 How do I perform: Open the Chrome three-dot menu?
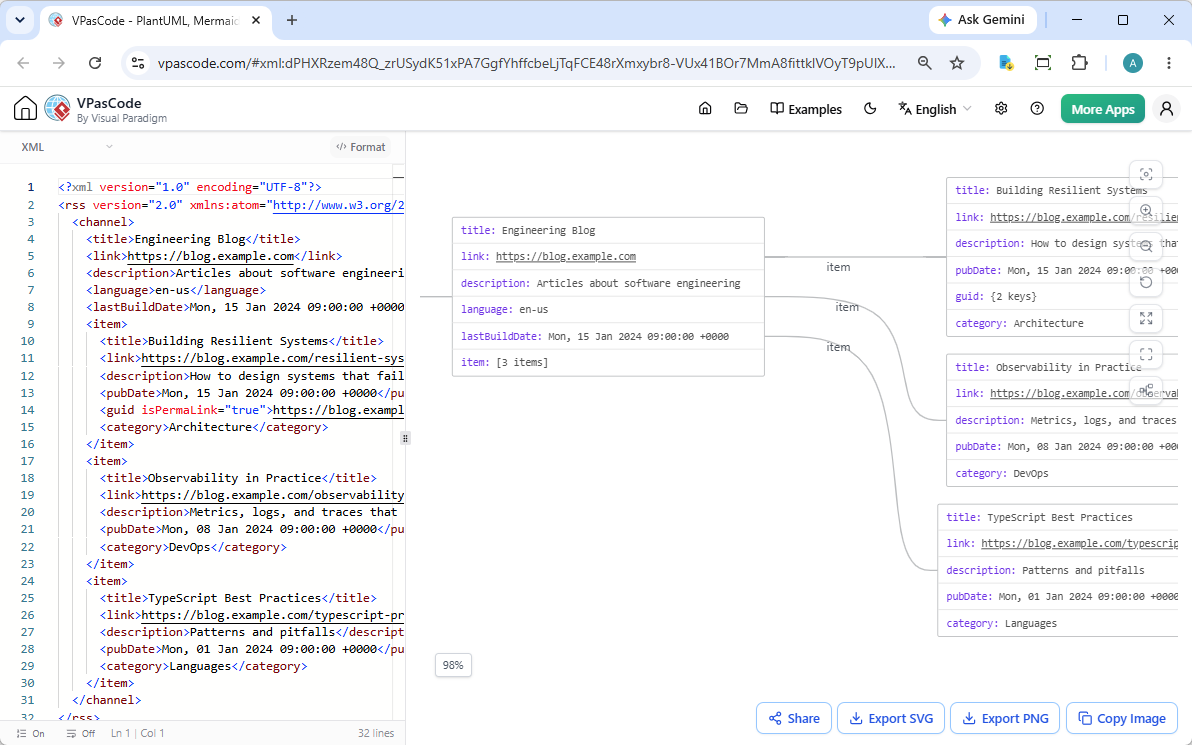tap(1169, 63)
